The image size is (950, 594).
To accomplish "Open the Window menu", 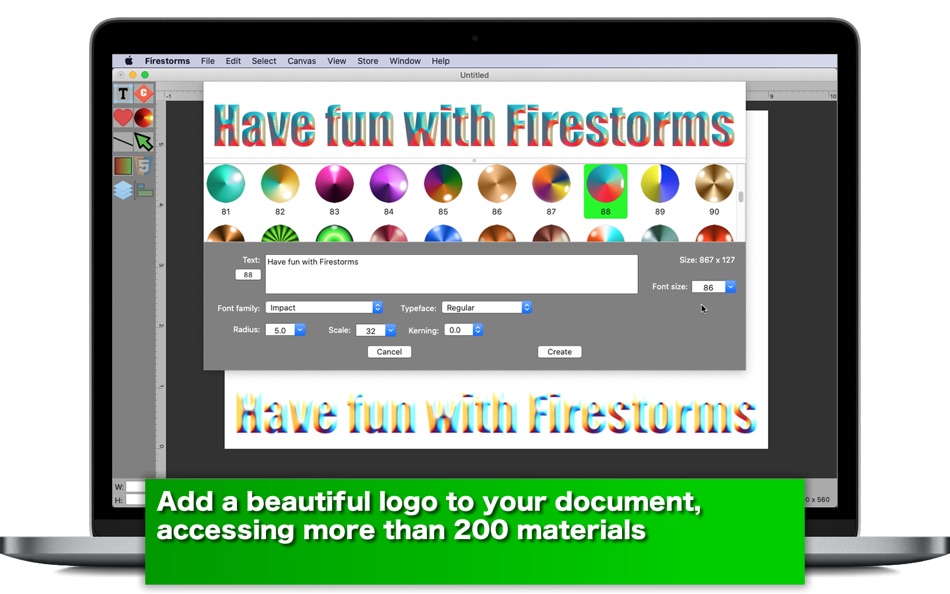I will [x=405, y=61].
